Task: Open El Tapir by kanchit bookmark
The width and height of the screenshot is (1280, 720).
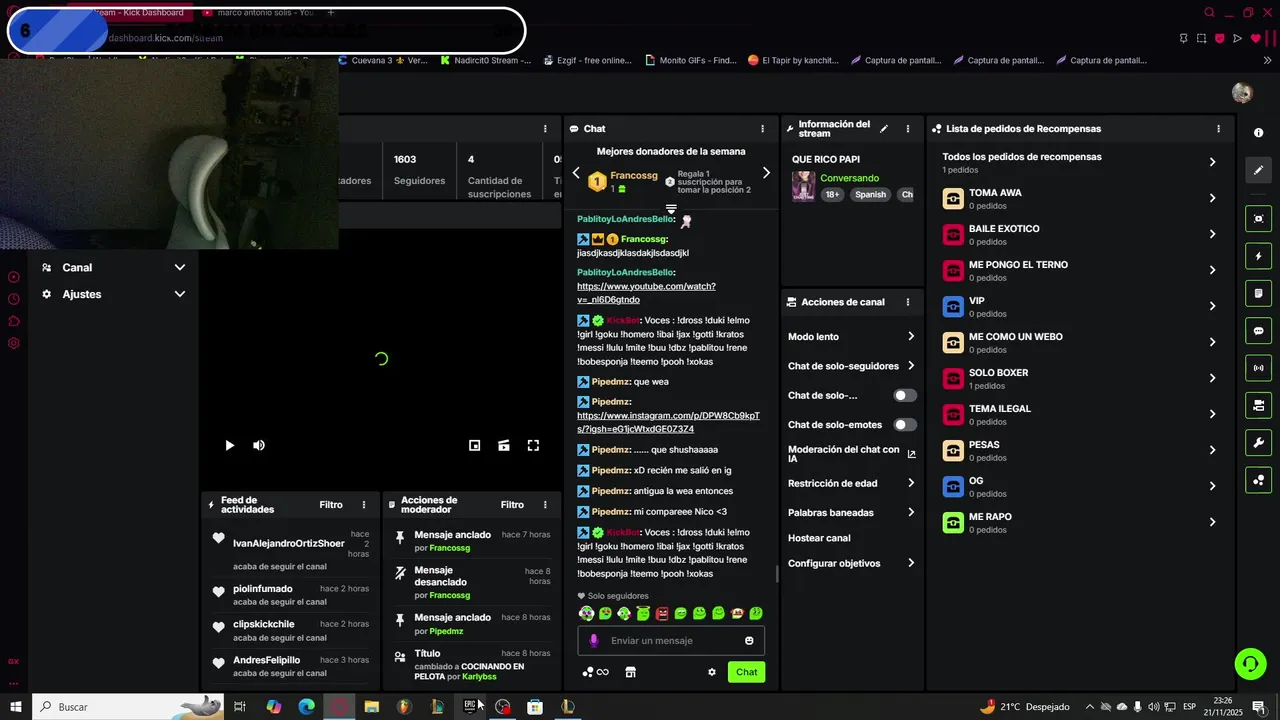Action: coord(794,60)
